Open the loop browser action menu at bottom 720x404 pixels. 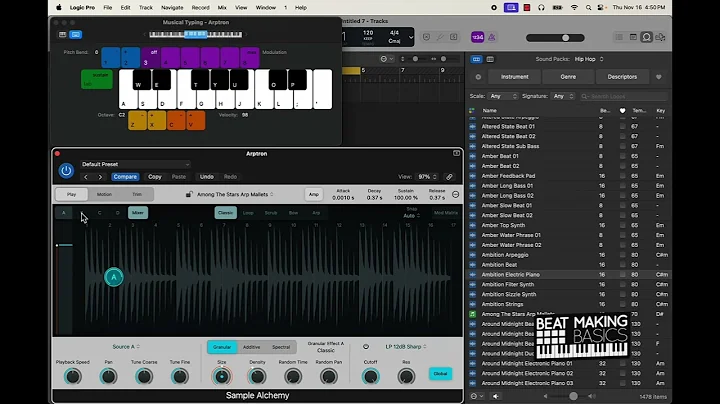(x=477, y=396)
